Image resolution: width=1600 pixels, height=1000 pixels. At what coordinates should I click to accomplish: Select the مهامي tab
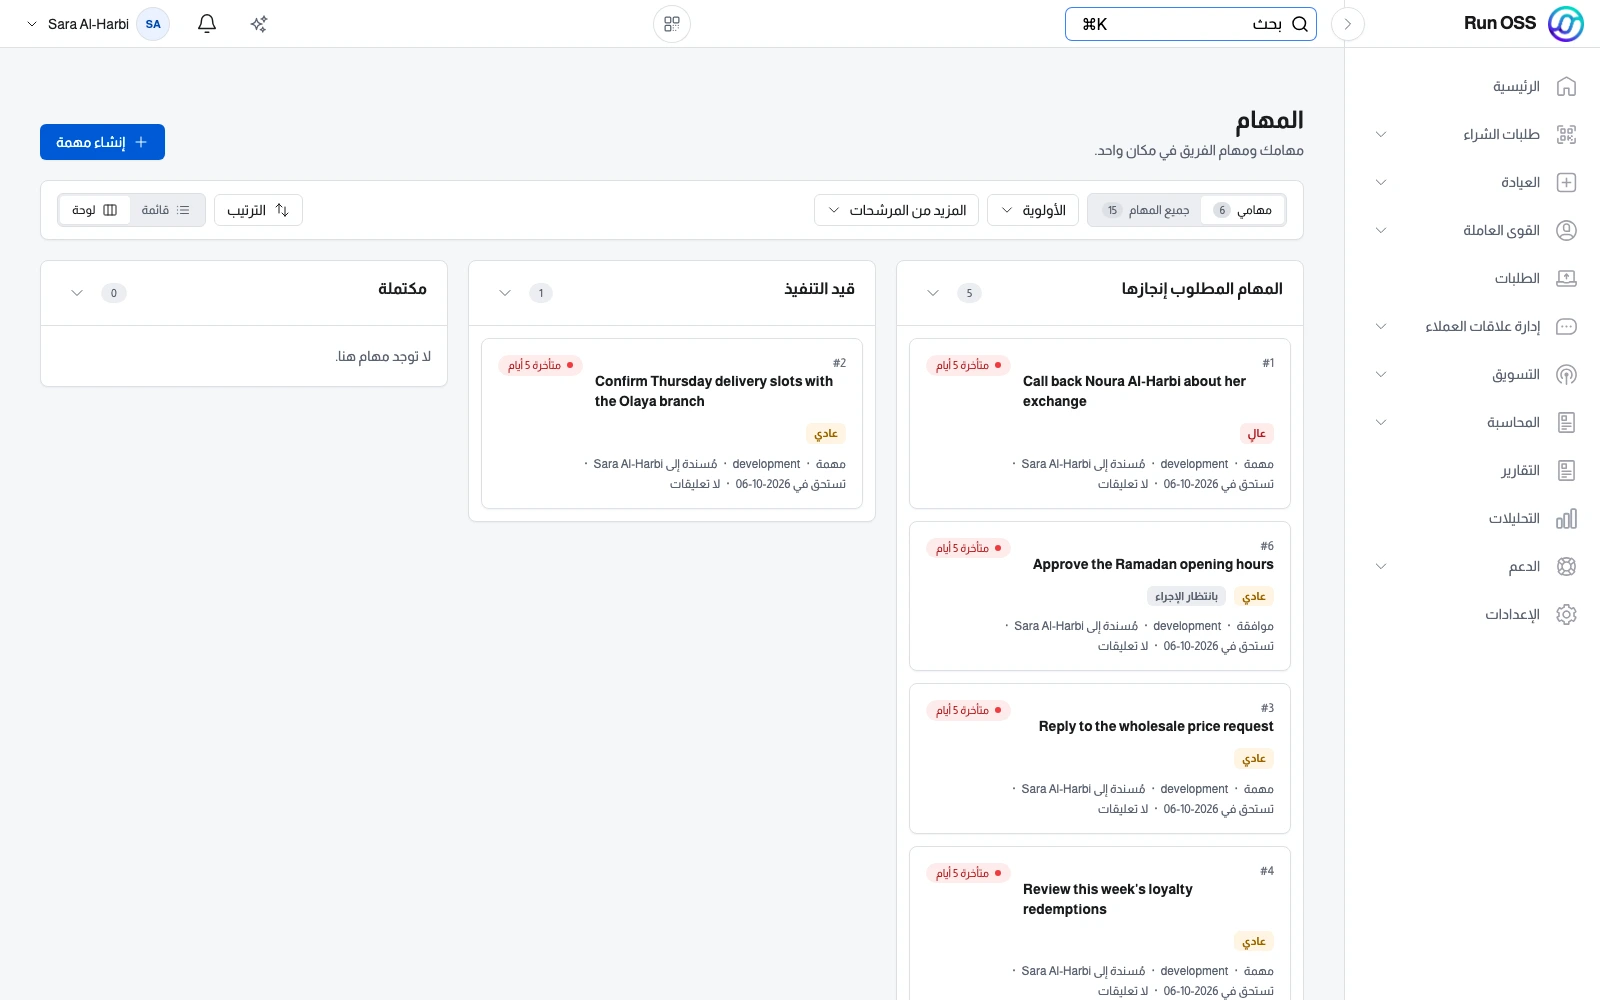[x=1242, y=210]
